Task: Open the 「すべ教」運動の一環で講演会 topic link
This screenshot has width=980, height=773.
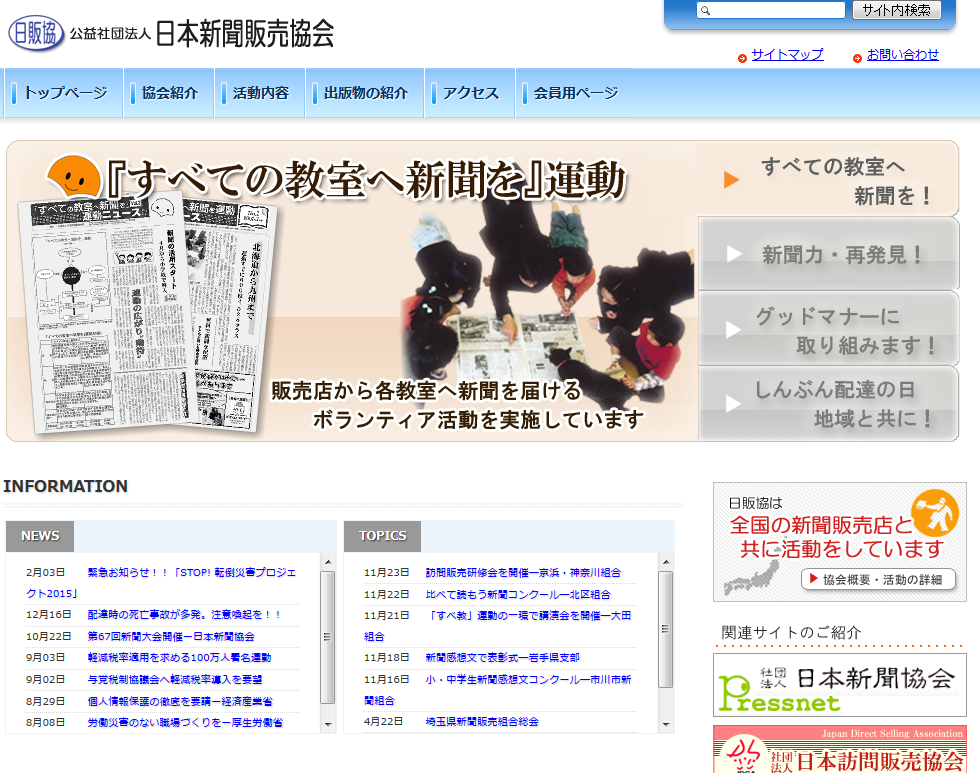Action: click(498, 626)
